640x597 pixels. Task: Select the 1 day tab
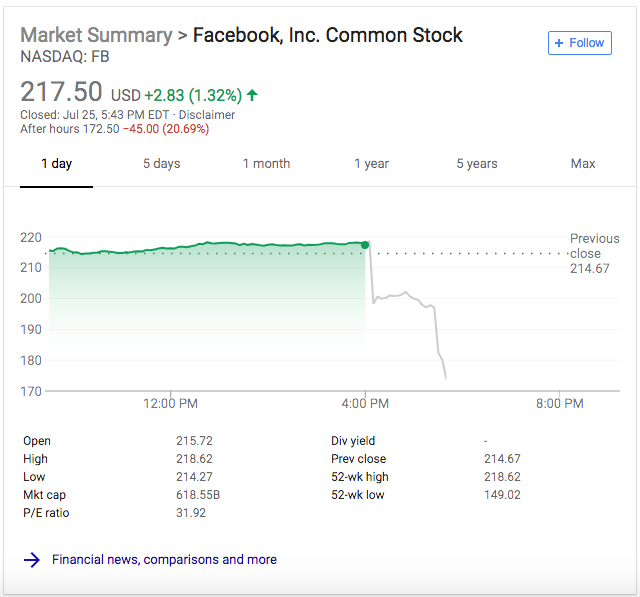pyautogui.click(x=56, y=164)
